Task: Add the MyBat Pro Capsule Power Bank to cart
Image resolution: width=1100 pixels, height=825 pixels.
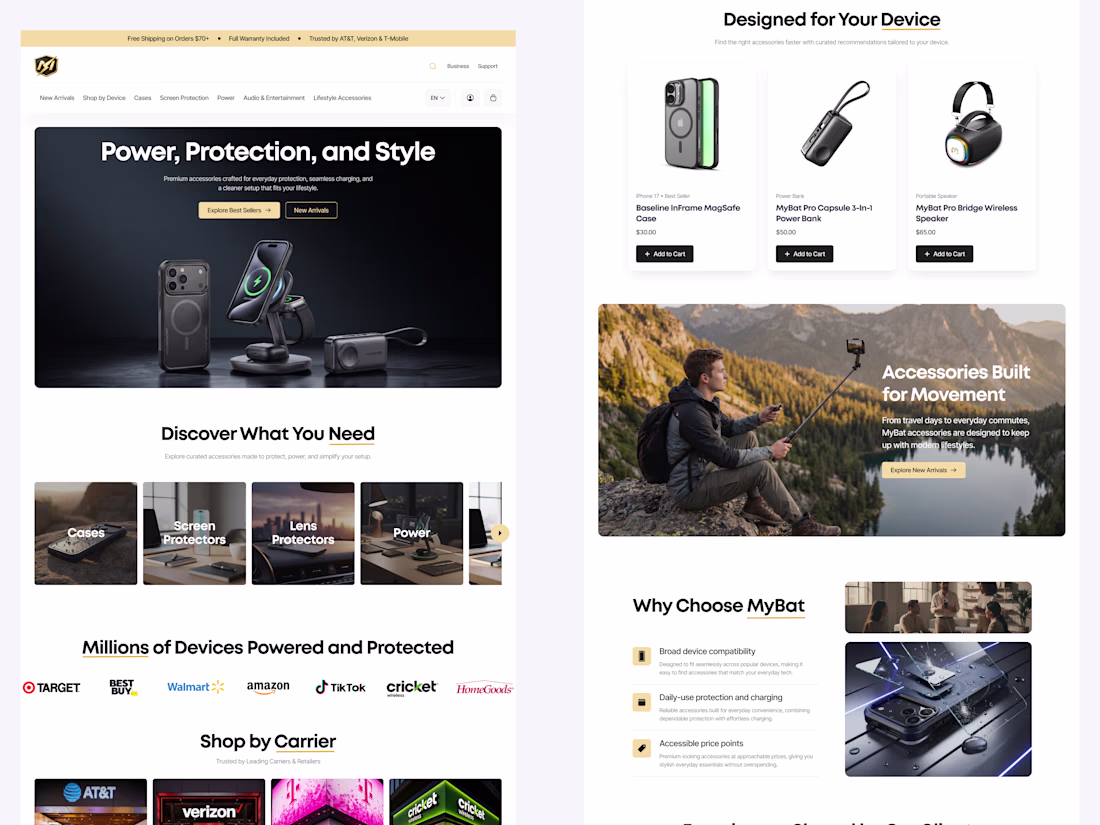Action: tap(804, 254)
